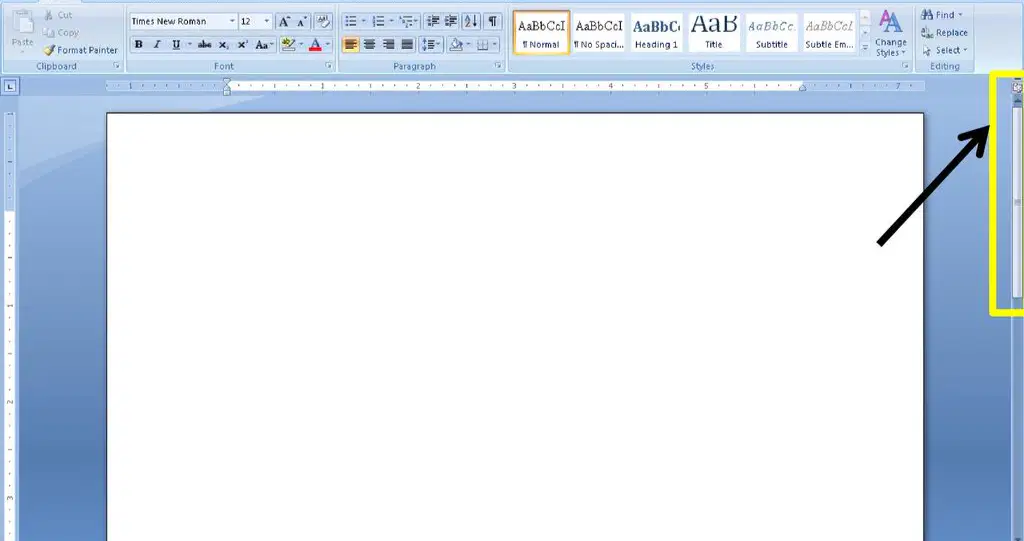Click the first line indent marker on the ruler
The width and height of the screenshot is (1024, 541).
[x=227, y=82]
